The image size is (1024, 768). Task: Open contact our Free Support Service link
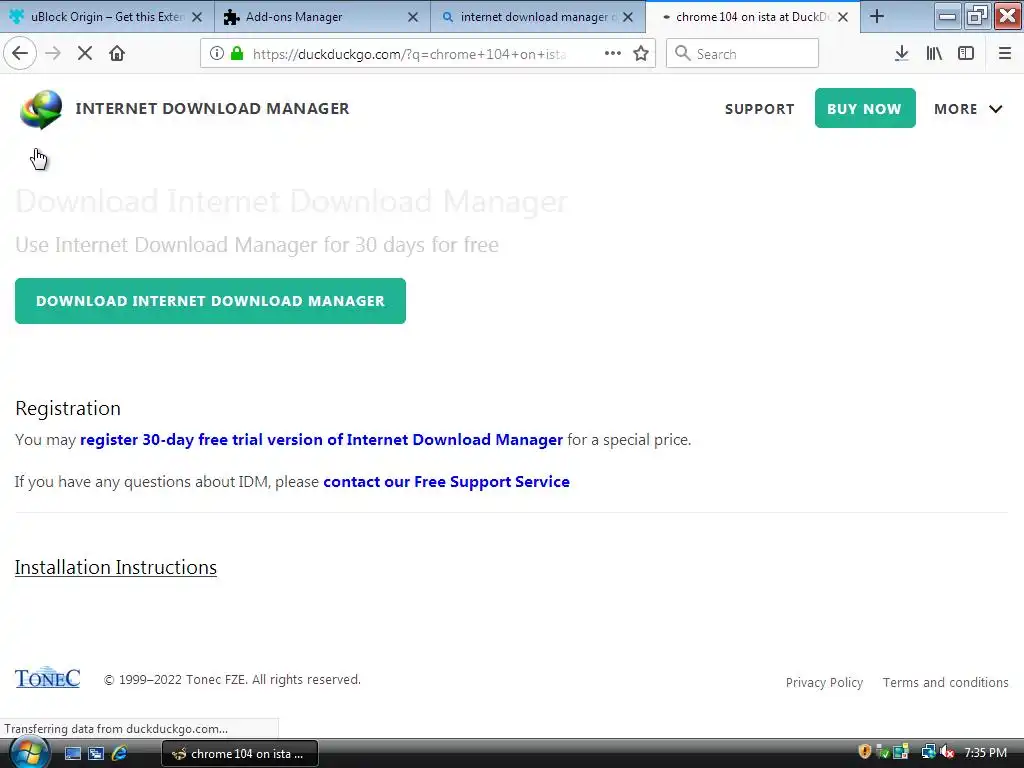pyautogui.click(x=446, y=481)
